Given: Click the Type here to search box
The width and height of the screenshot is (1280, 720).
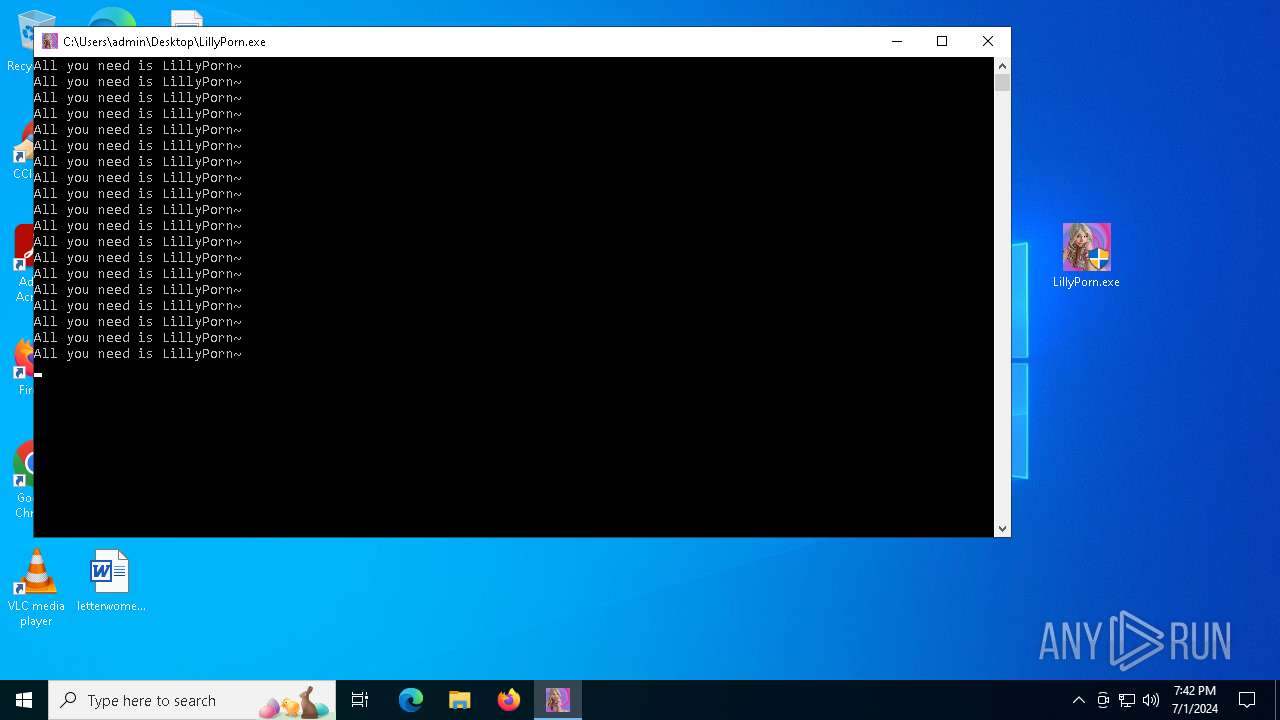Looking at the screenshot, I should 194,700.
